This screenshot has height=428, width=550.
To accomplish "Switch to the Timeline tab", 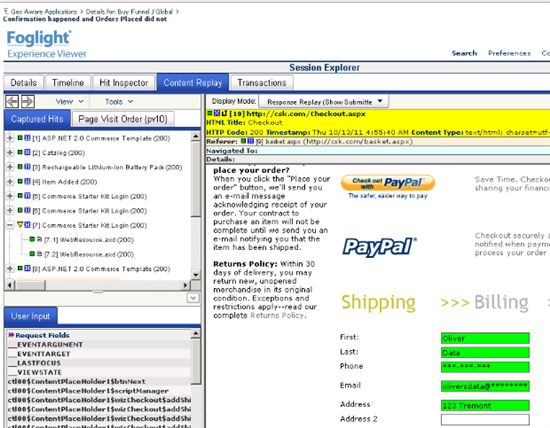I will click(x=68, y=83).
